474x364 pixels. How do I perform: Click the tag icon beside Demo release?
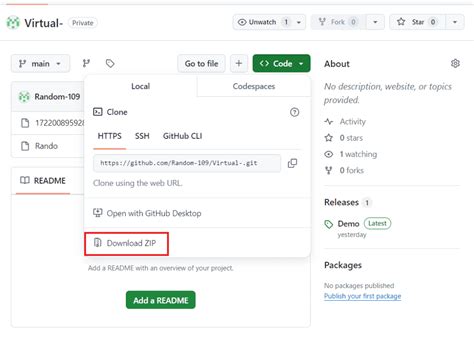pos(329,224)
